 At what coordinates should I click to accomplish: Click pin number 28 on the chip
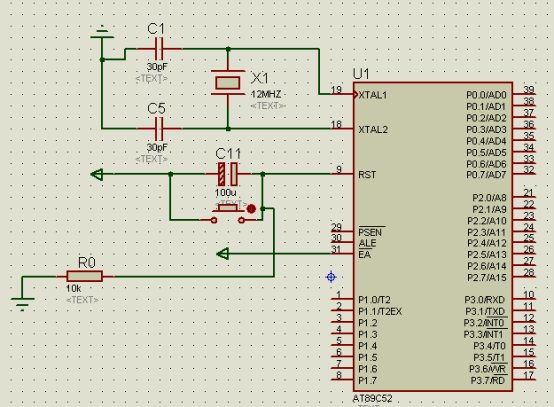pyautogui.click(x=529, y=272)
